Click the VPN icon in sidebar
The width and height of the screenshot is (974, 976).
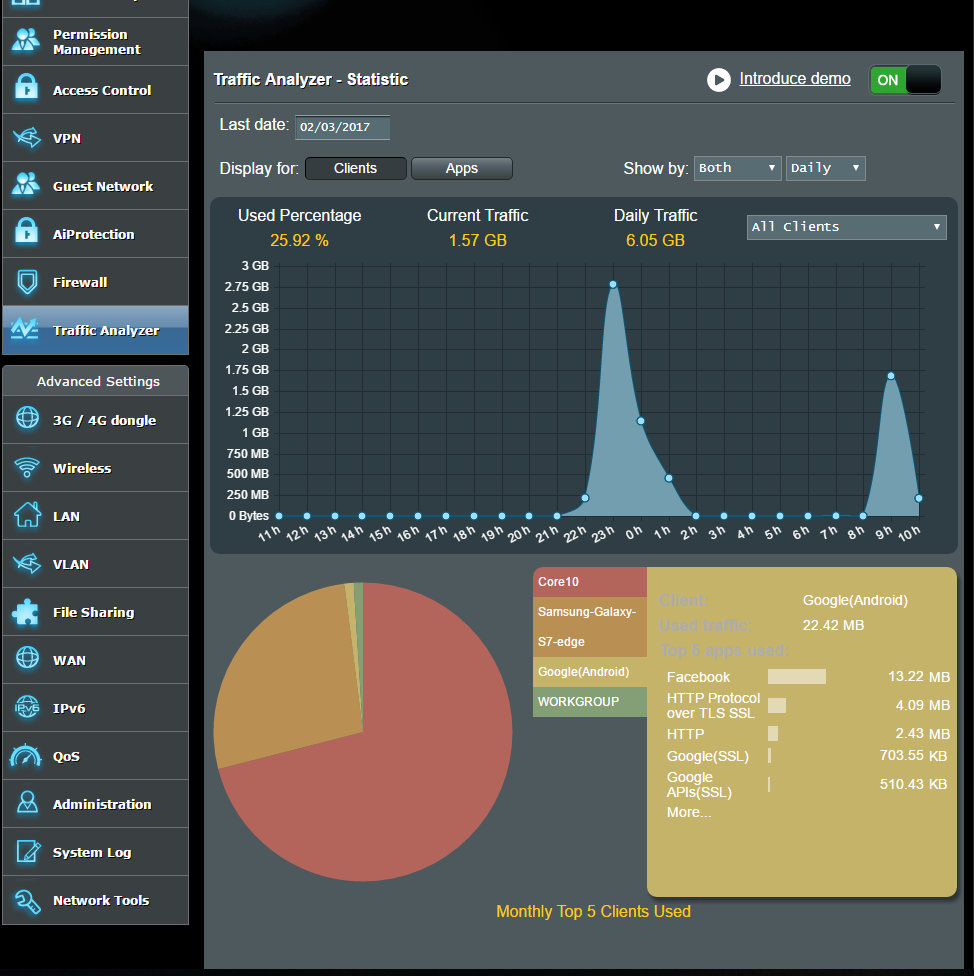(26, 138)
